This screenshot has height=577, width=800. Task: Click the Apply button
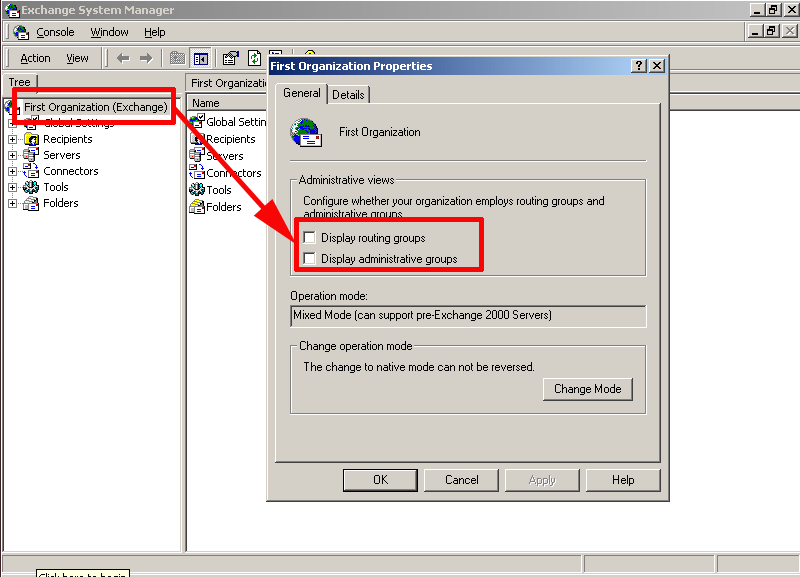point(542,480)
